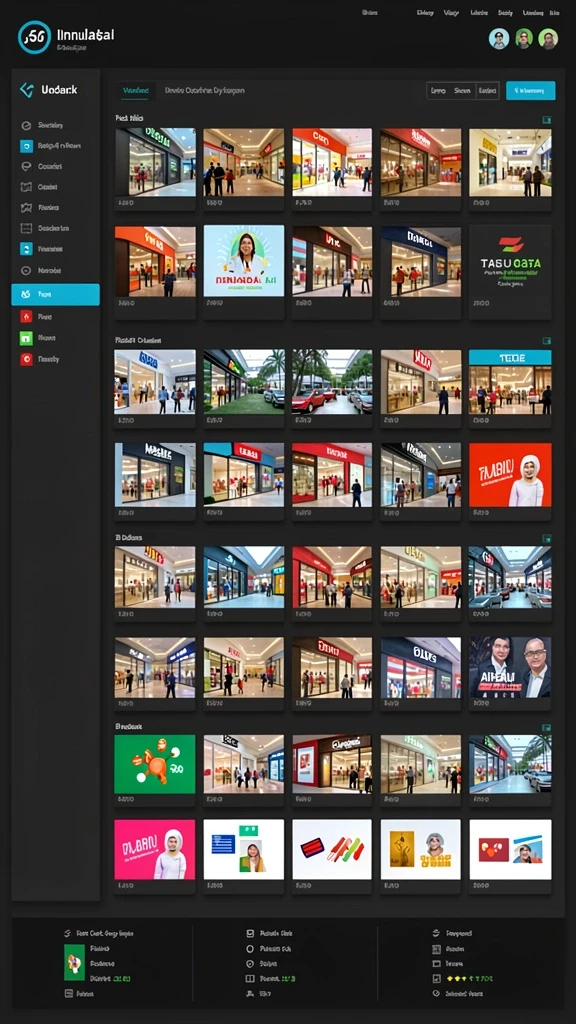Click the shield icon in footer middle column
The image size is (576, 1024).
point(249,963)
